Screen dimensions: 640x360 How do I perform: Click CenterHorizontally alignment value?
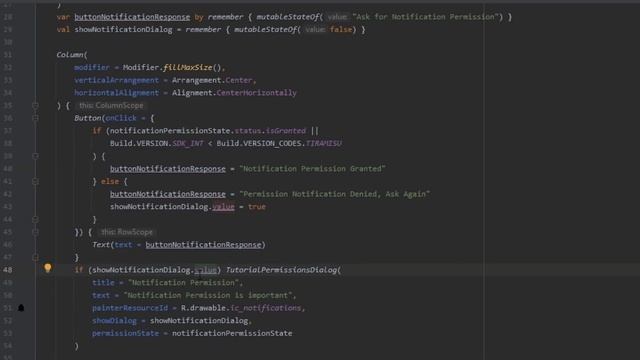[256, 93]
